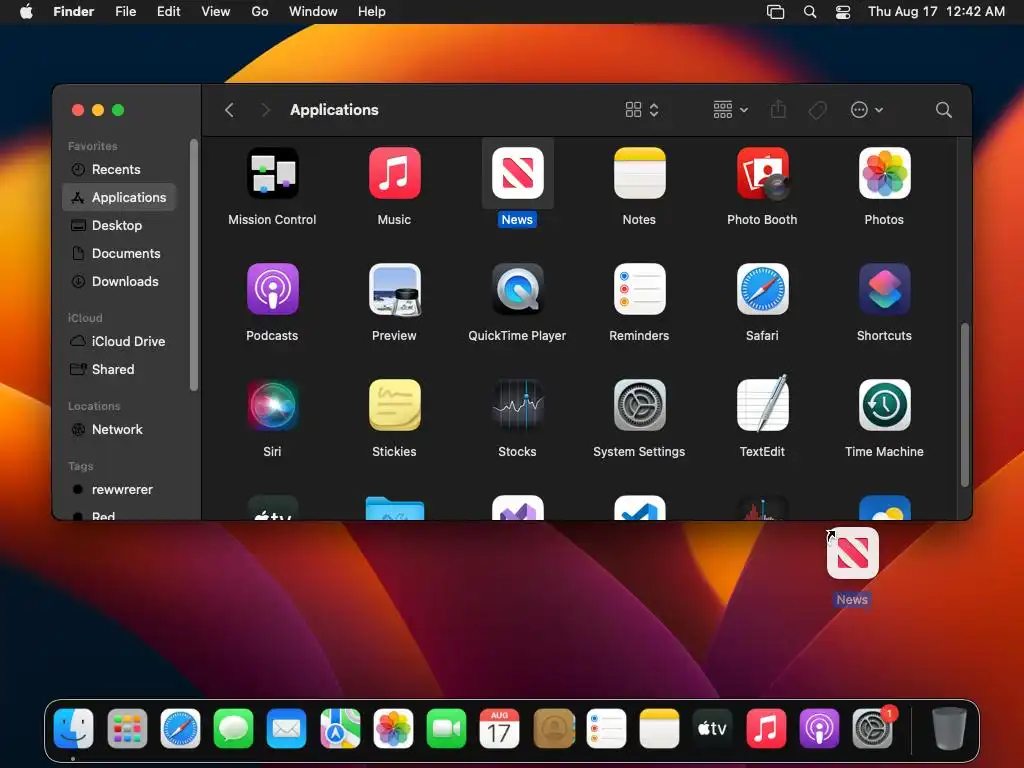The height and width of the screenshot is (768, 1024).
Task: Click the News alias on the desktop
Action: click(x=852, y=553)
